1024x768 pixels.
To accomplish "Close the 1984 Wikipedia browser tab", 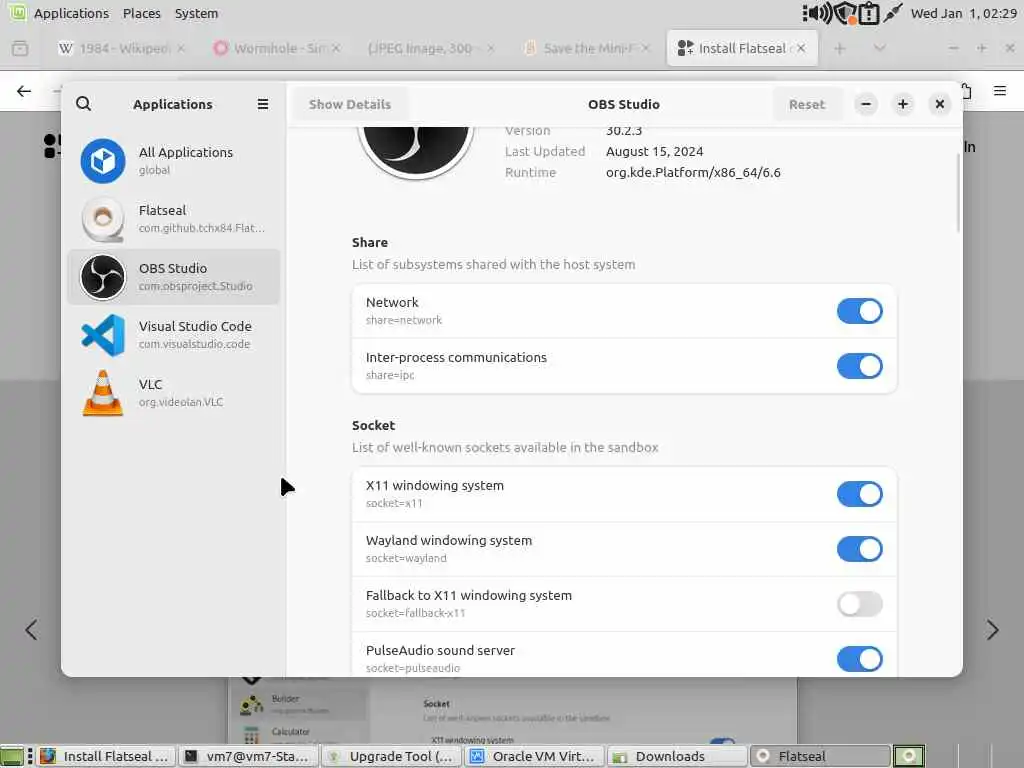I will (181, 48).
